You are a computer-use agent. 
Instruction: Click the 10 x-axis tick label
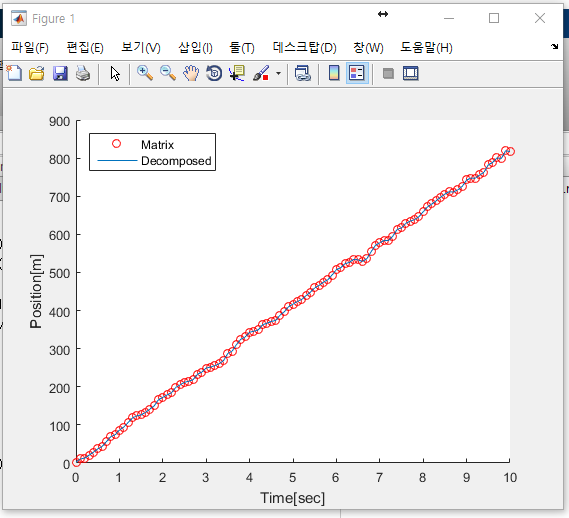pyautogui.click(x=510, y=478)
